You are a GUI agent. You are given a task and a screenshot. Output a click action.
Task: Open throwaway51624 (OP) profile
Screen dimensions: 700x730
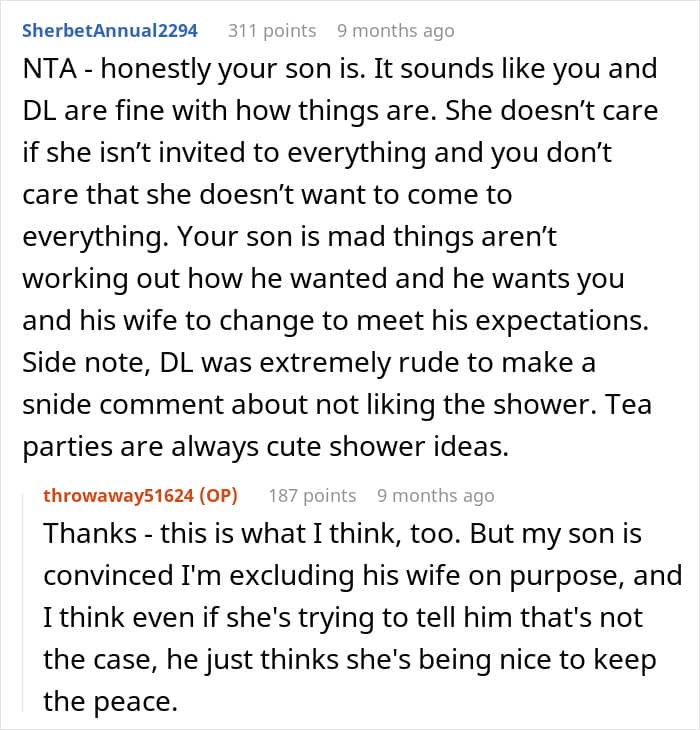(141, 495)
